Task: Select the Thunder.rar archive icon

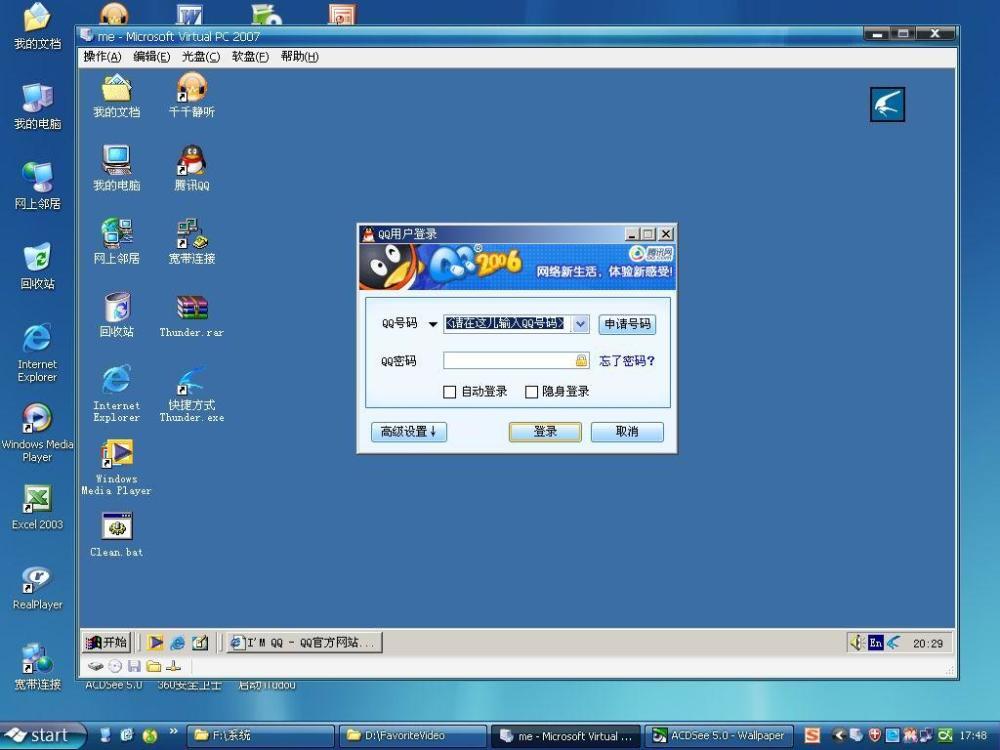Action: pyautogui.click(x=191, y=309)
